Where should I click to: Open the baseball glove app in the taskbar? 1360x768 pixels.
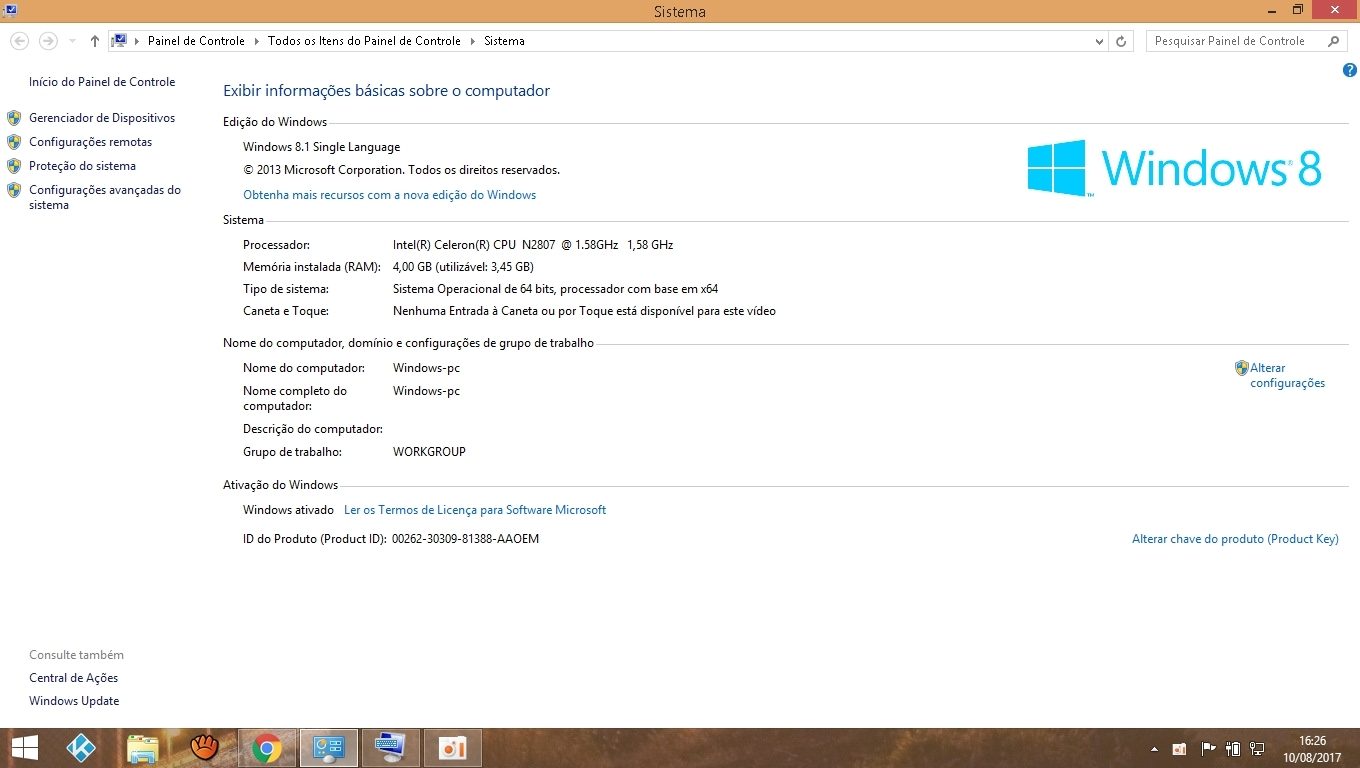(205, 748)
